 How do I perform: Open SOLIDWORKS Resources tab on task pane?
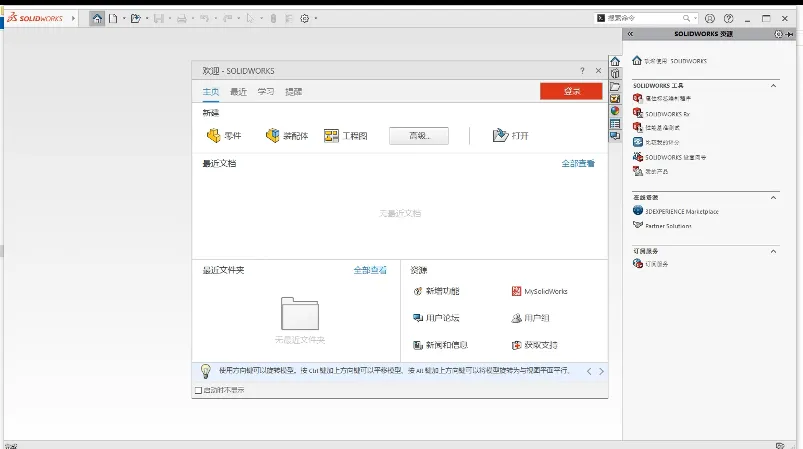[x=615, y=61]
